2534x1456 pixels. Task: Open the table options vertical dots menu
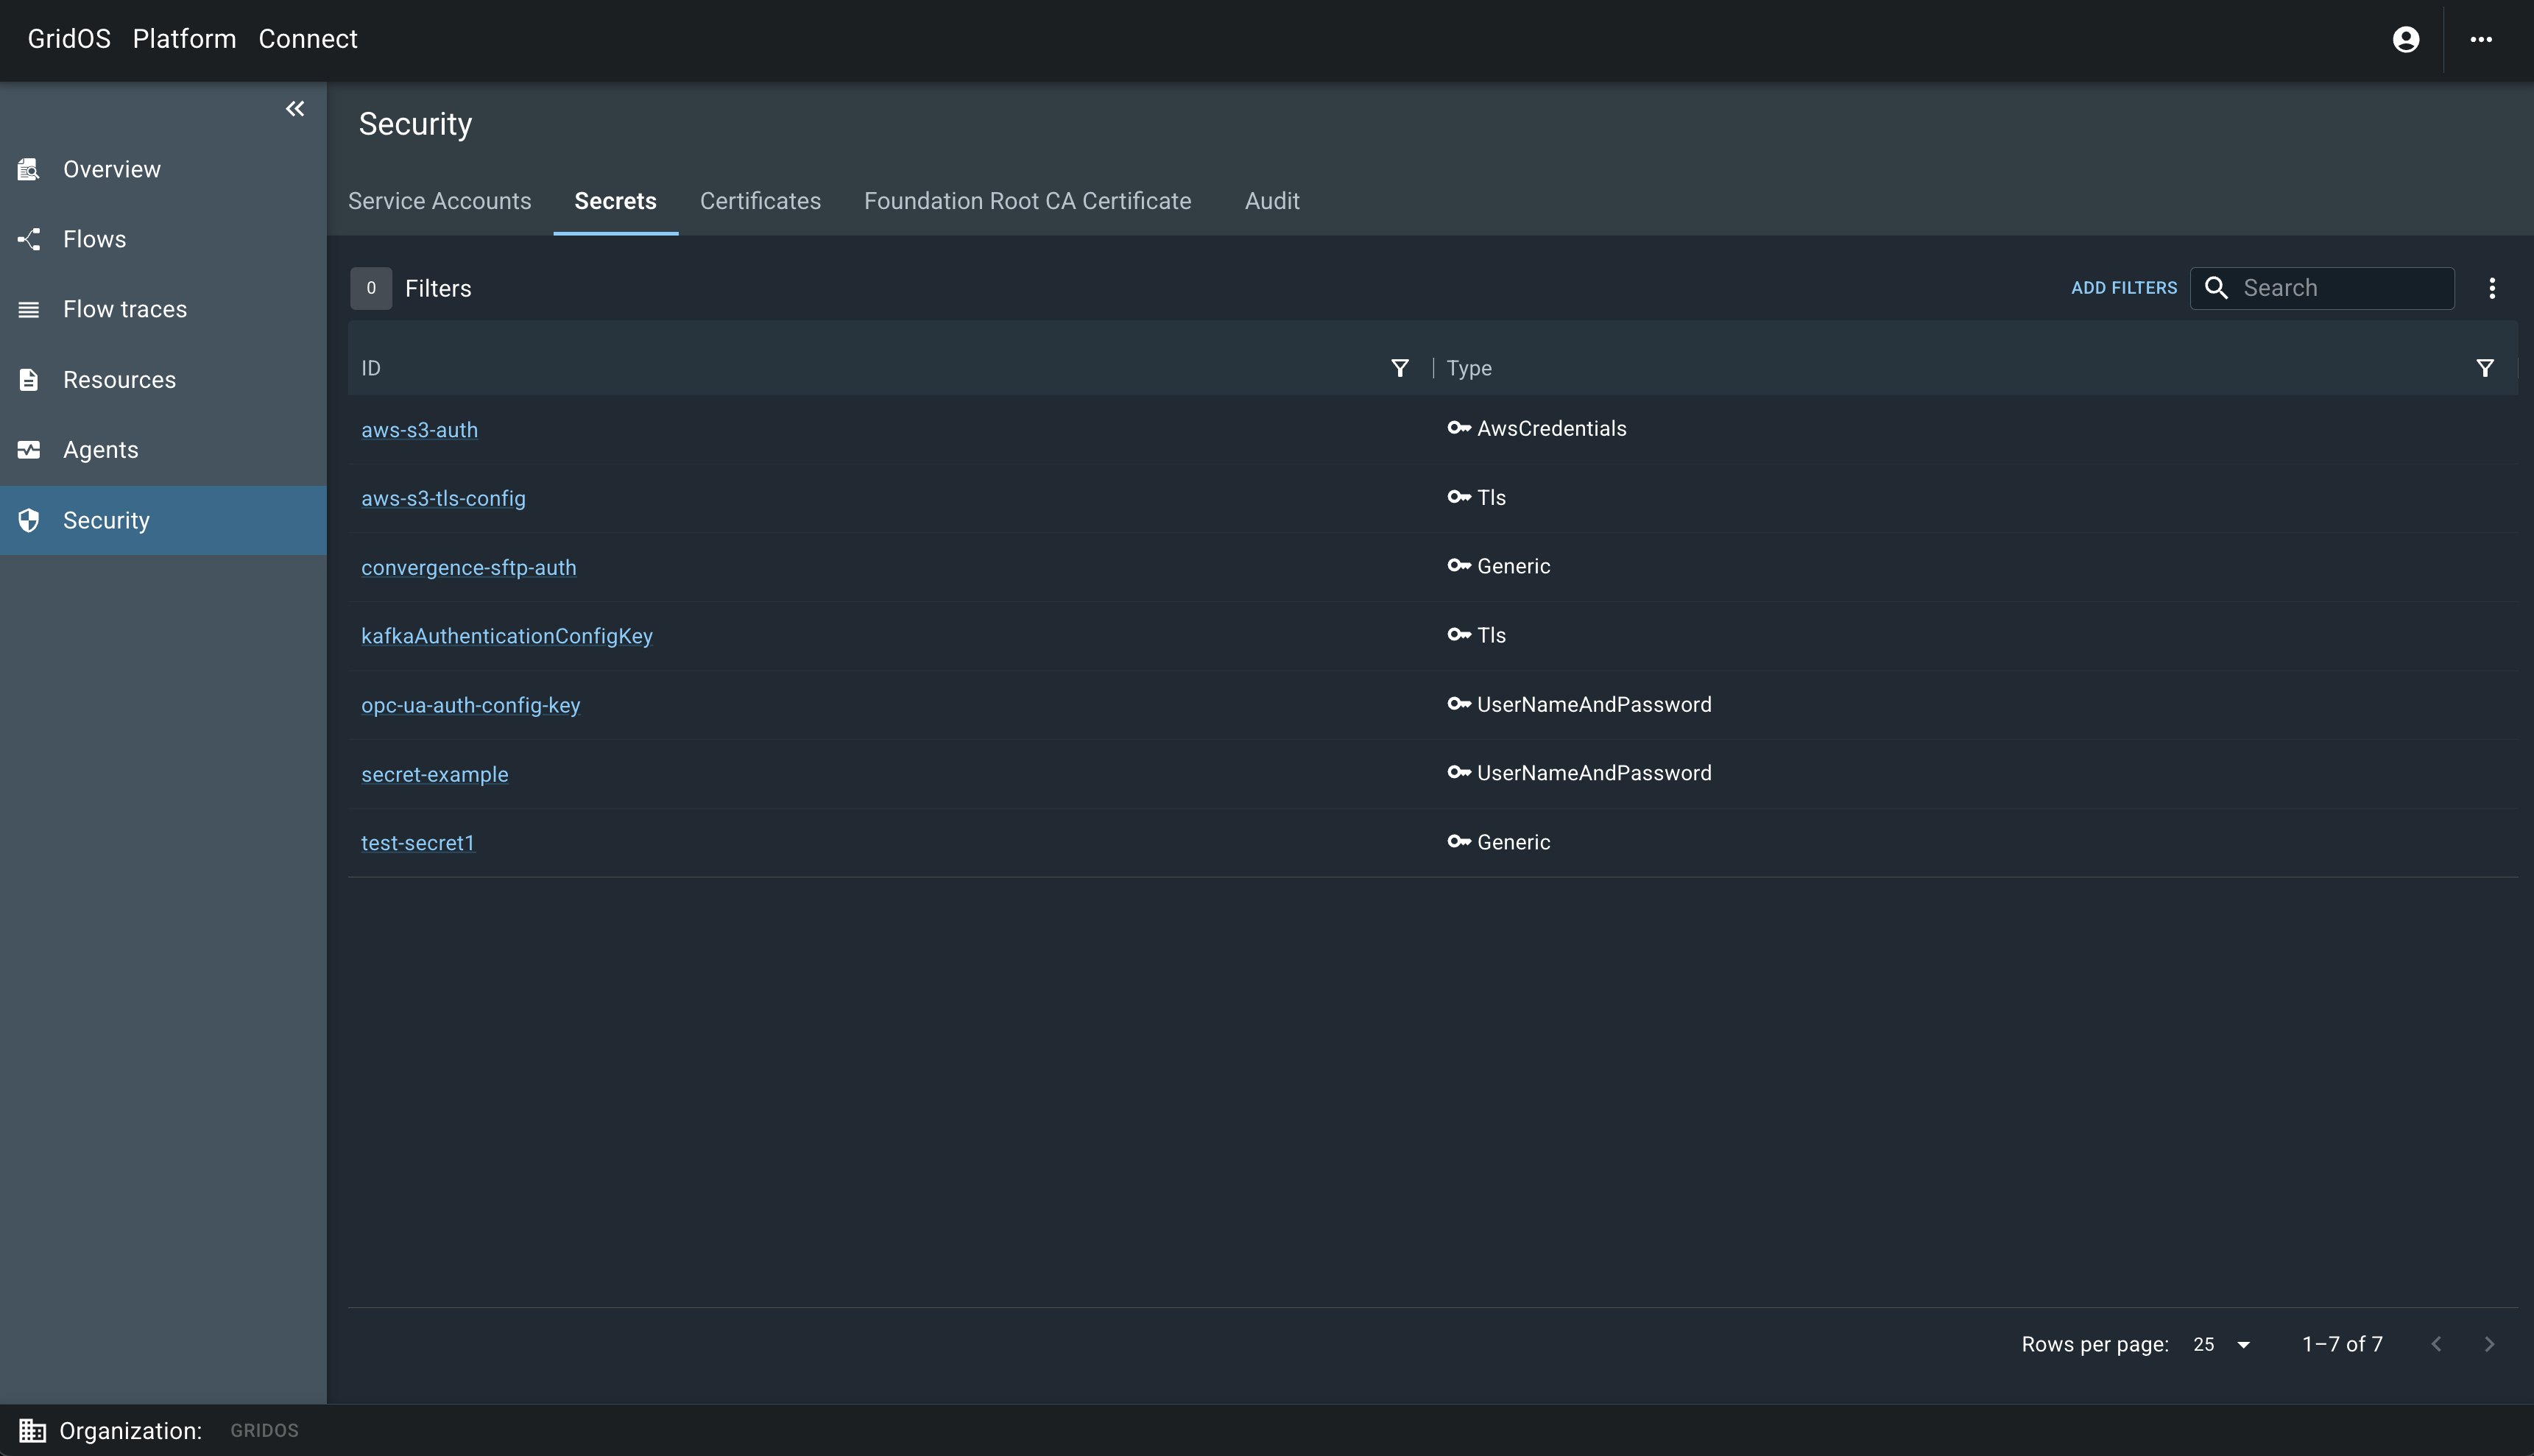2492,288
